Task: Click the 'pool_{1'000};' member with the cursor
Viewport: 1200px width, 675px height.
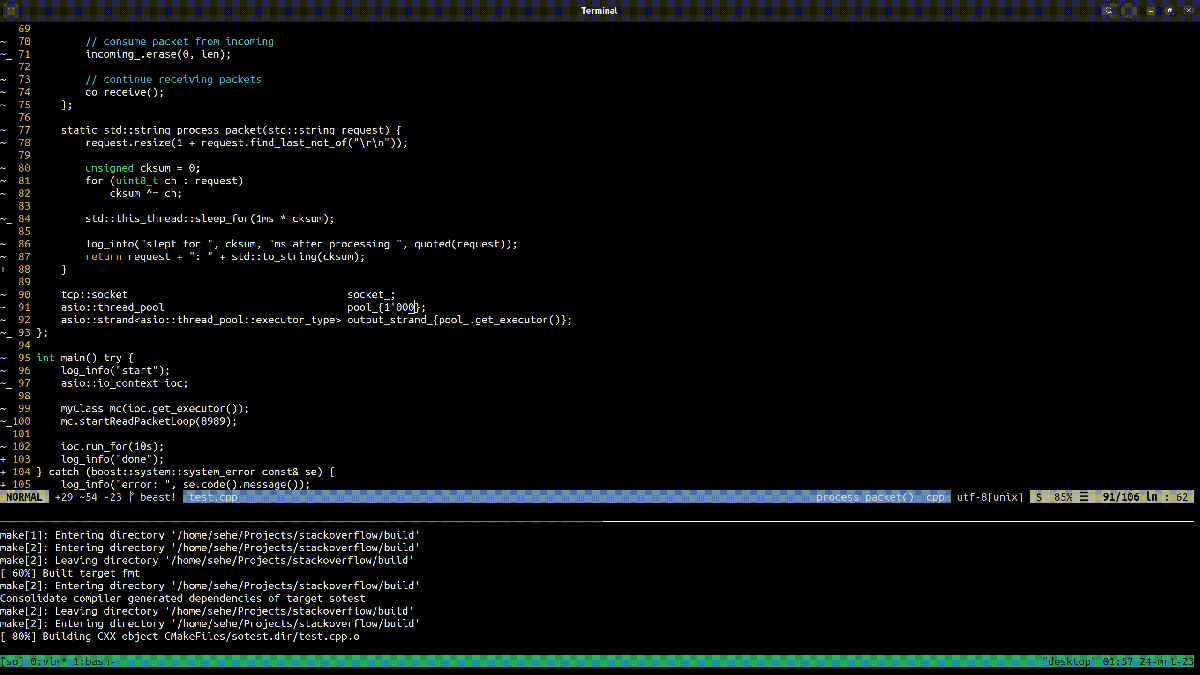Action: point(387,308)
